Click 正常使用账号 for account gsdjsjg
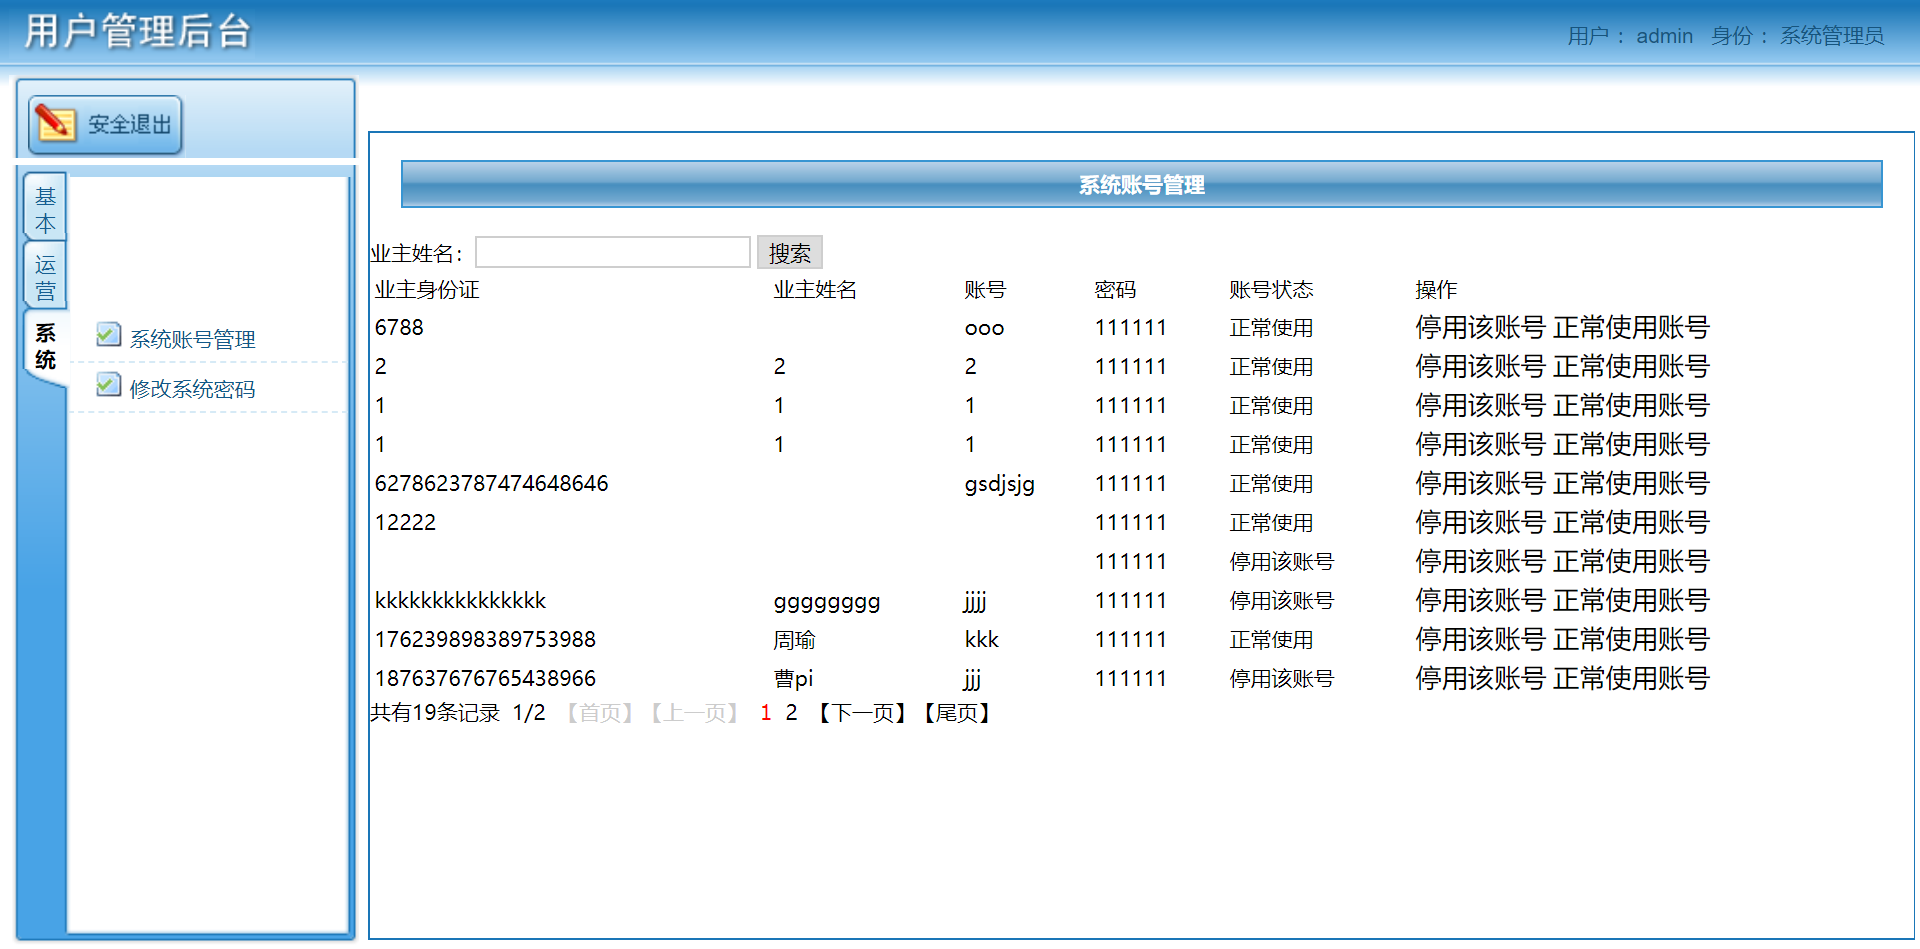 point(1630,483)
